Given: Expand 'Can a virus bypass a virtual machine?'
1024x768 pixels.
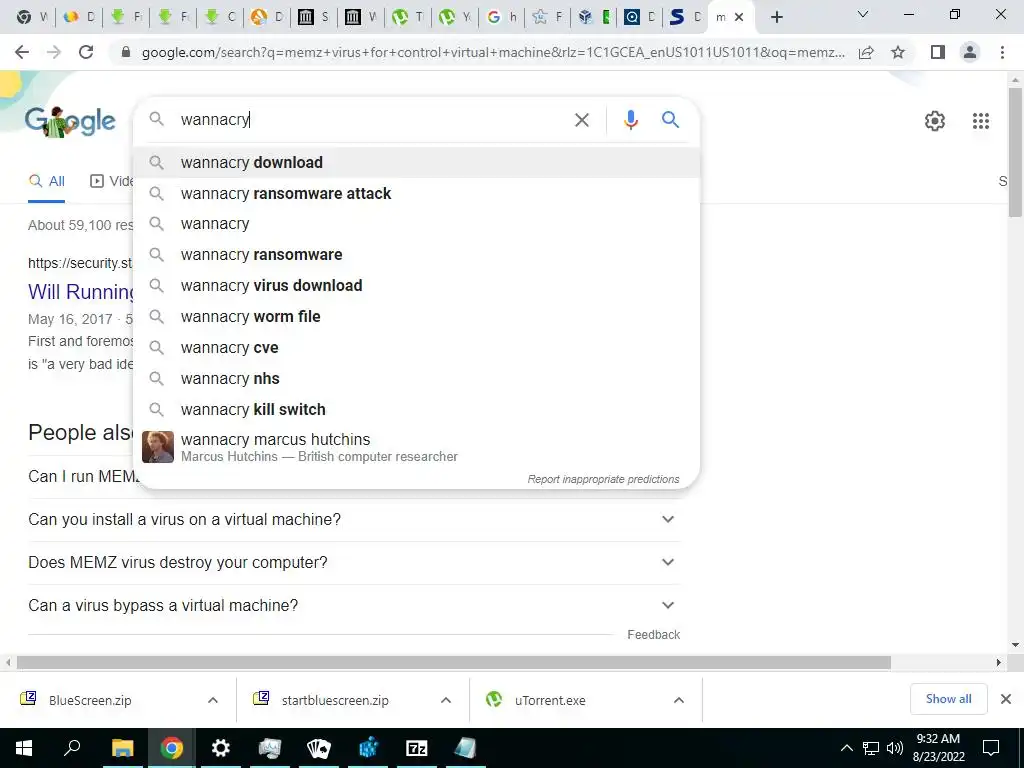Looking at the screenshot, I should coord(354,605).
